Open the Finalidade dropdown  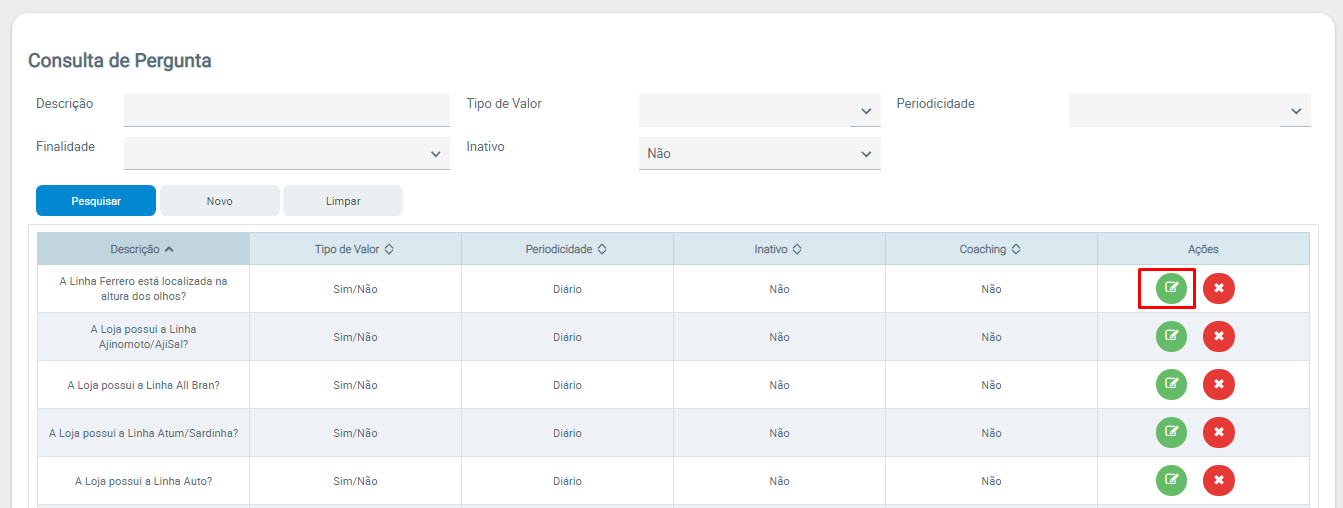tap(286, 153)
